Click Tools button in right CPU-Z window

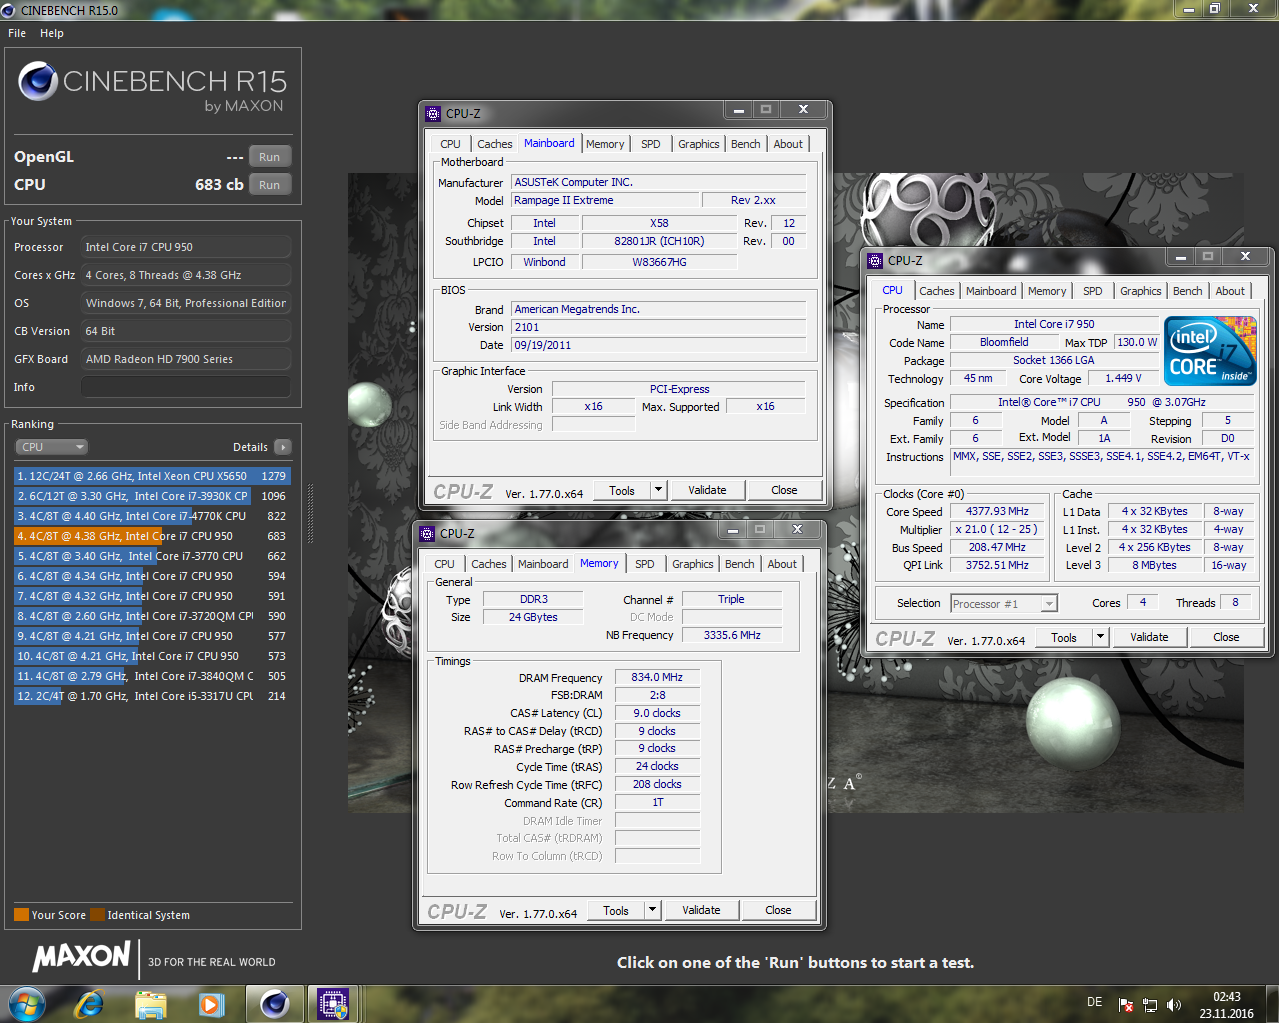tap(1064, 637)
